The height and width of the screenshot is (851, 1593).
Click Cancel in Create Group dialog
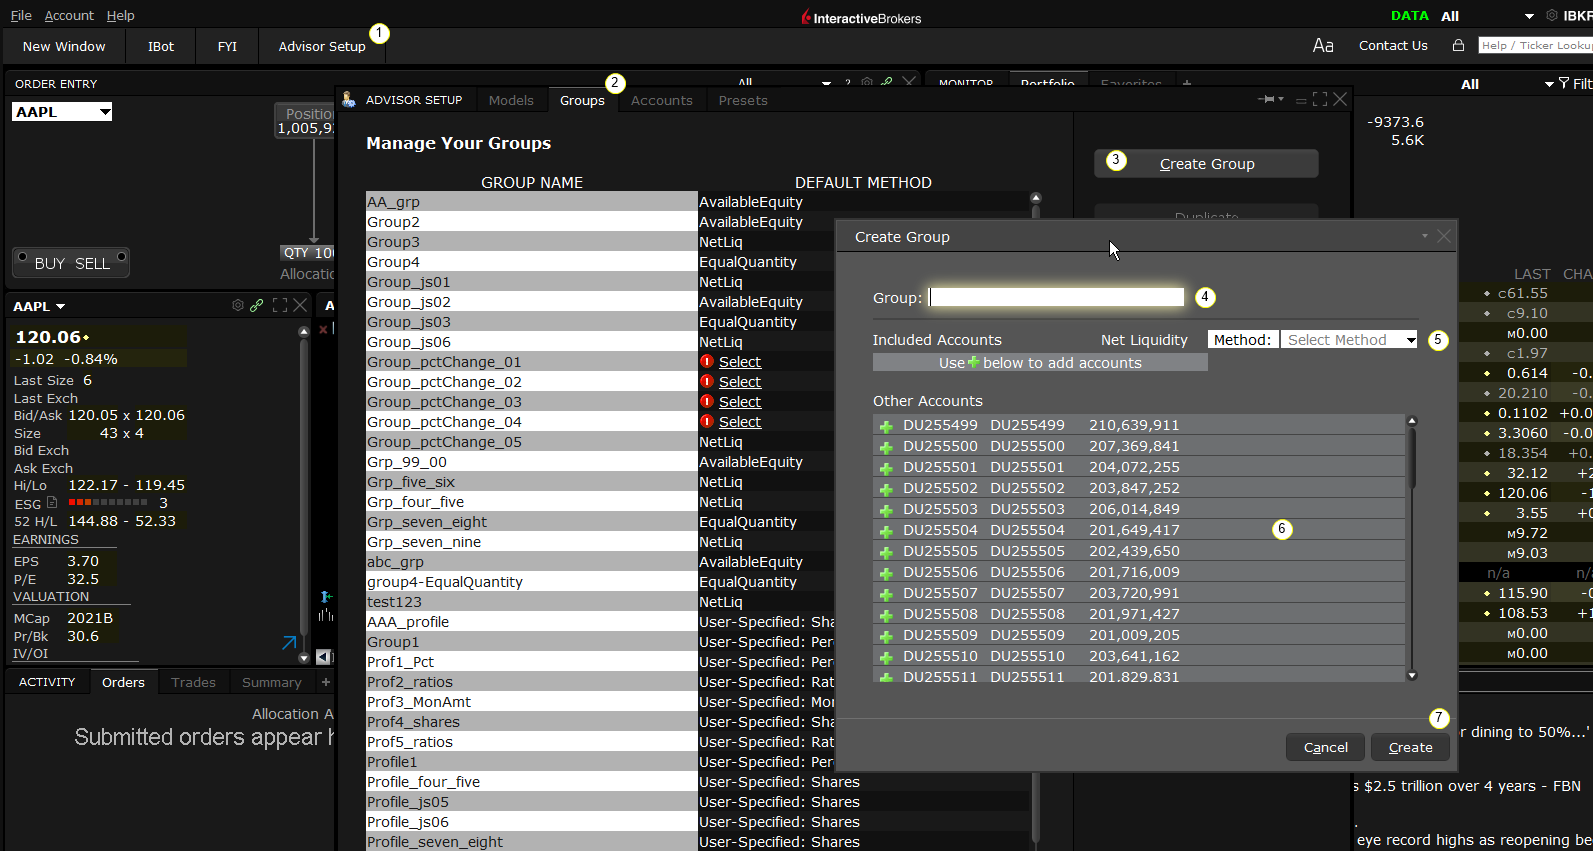click(x=1325, y=747)
